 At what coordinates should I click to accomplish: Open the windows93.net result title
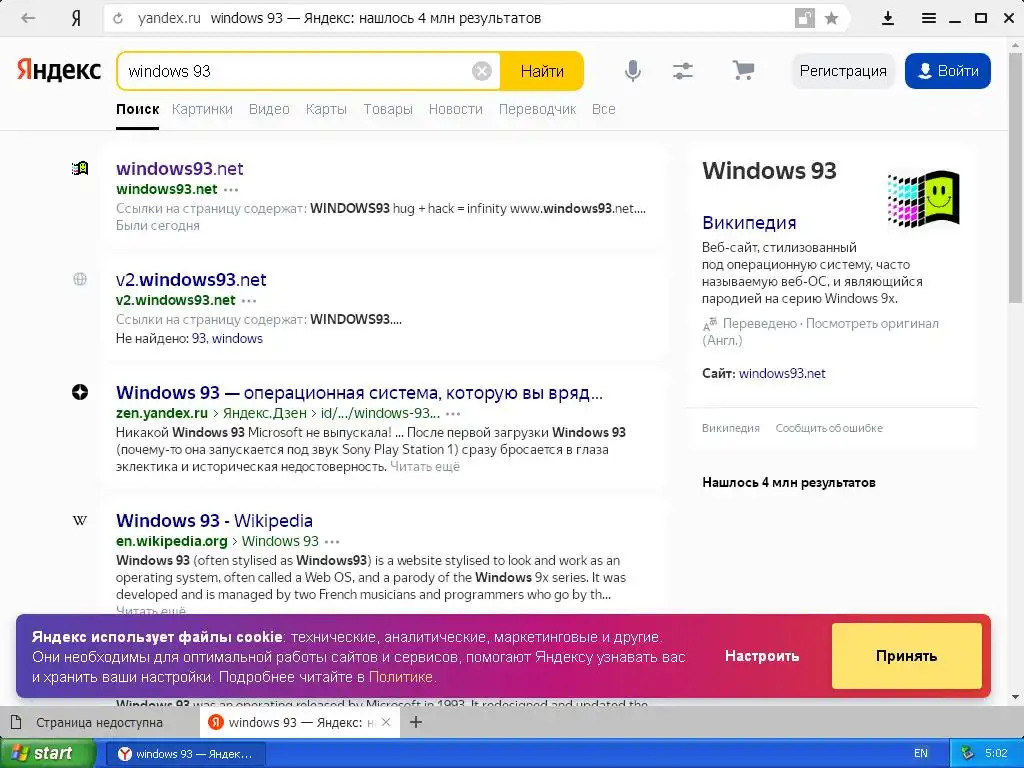point(180,168)
